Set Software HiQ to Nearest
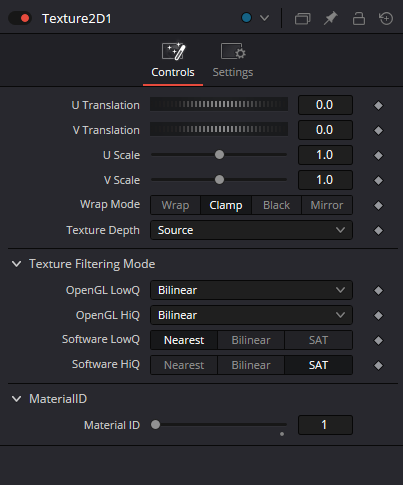Viewport: 403px width, 485px height. tap(184, 365)
